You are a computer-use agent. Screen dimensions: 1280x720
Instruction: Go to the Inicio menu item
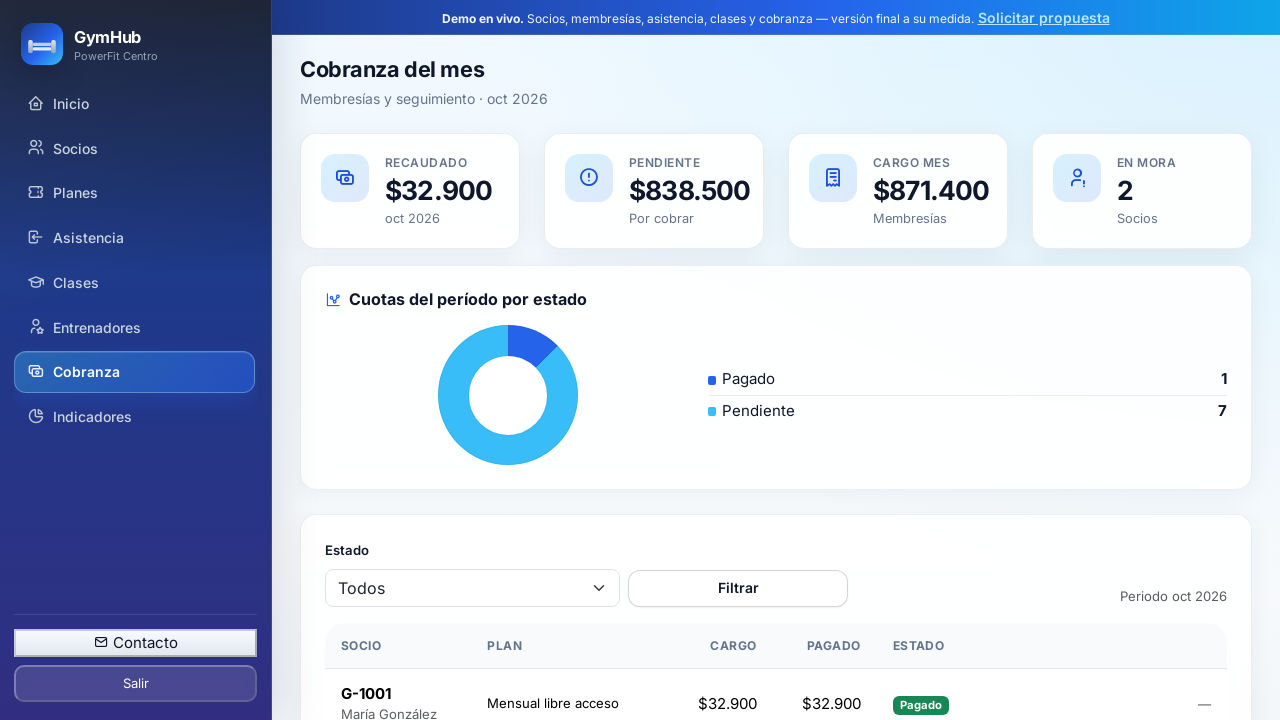(x=134, y=103)
